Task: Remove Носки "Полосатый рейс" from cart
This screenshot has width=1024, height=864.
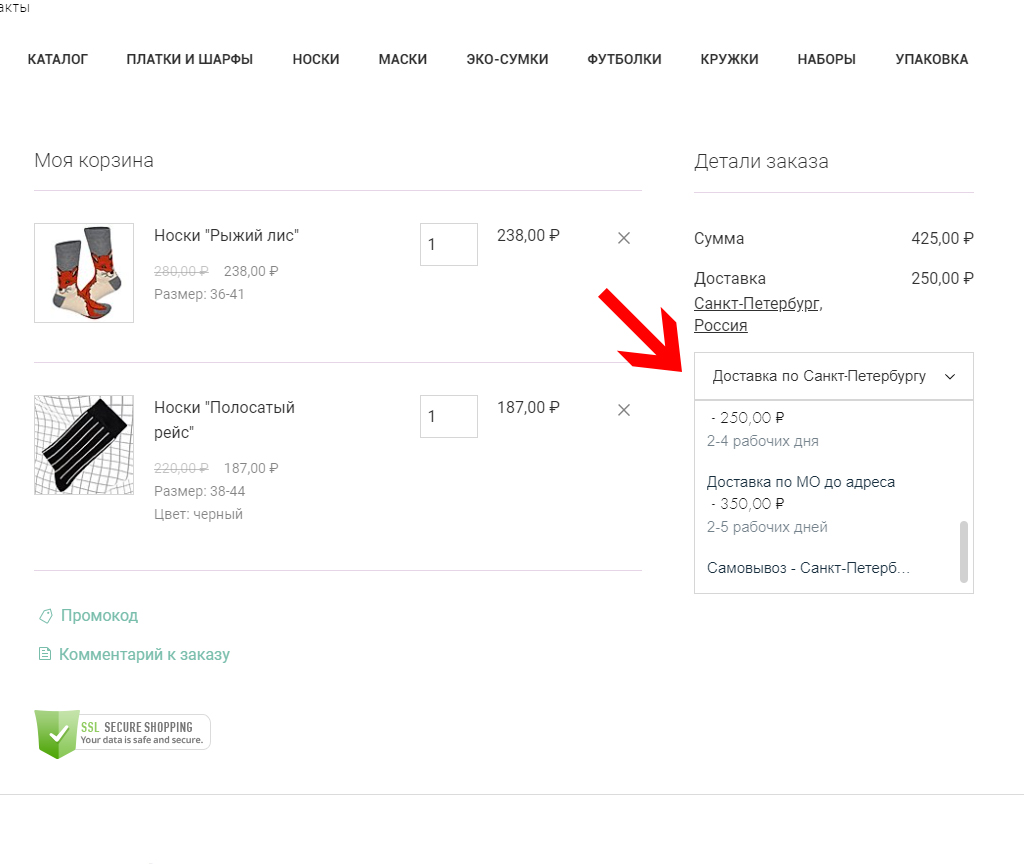Action: (x=624, y=410)
